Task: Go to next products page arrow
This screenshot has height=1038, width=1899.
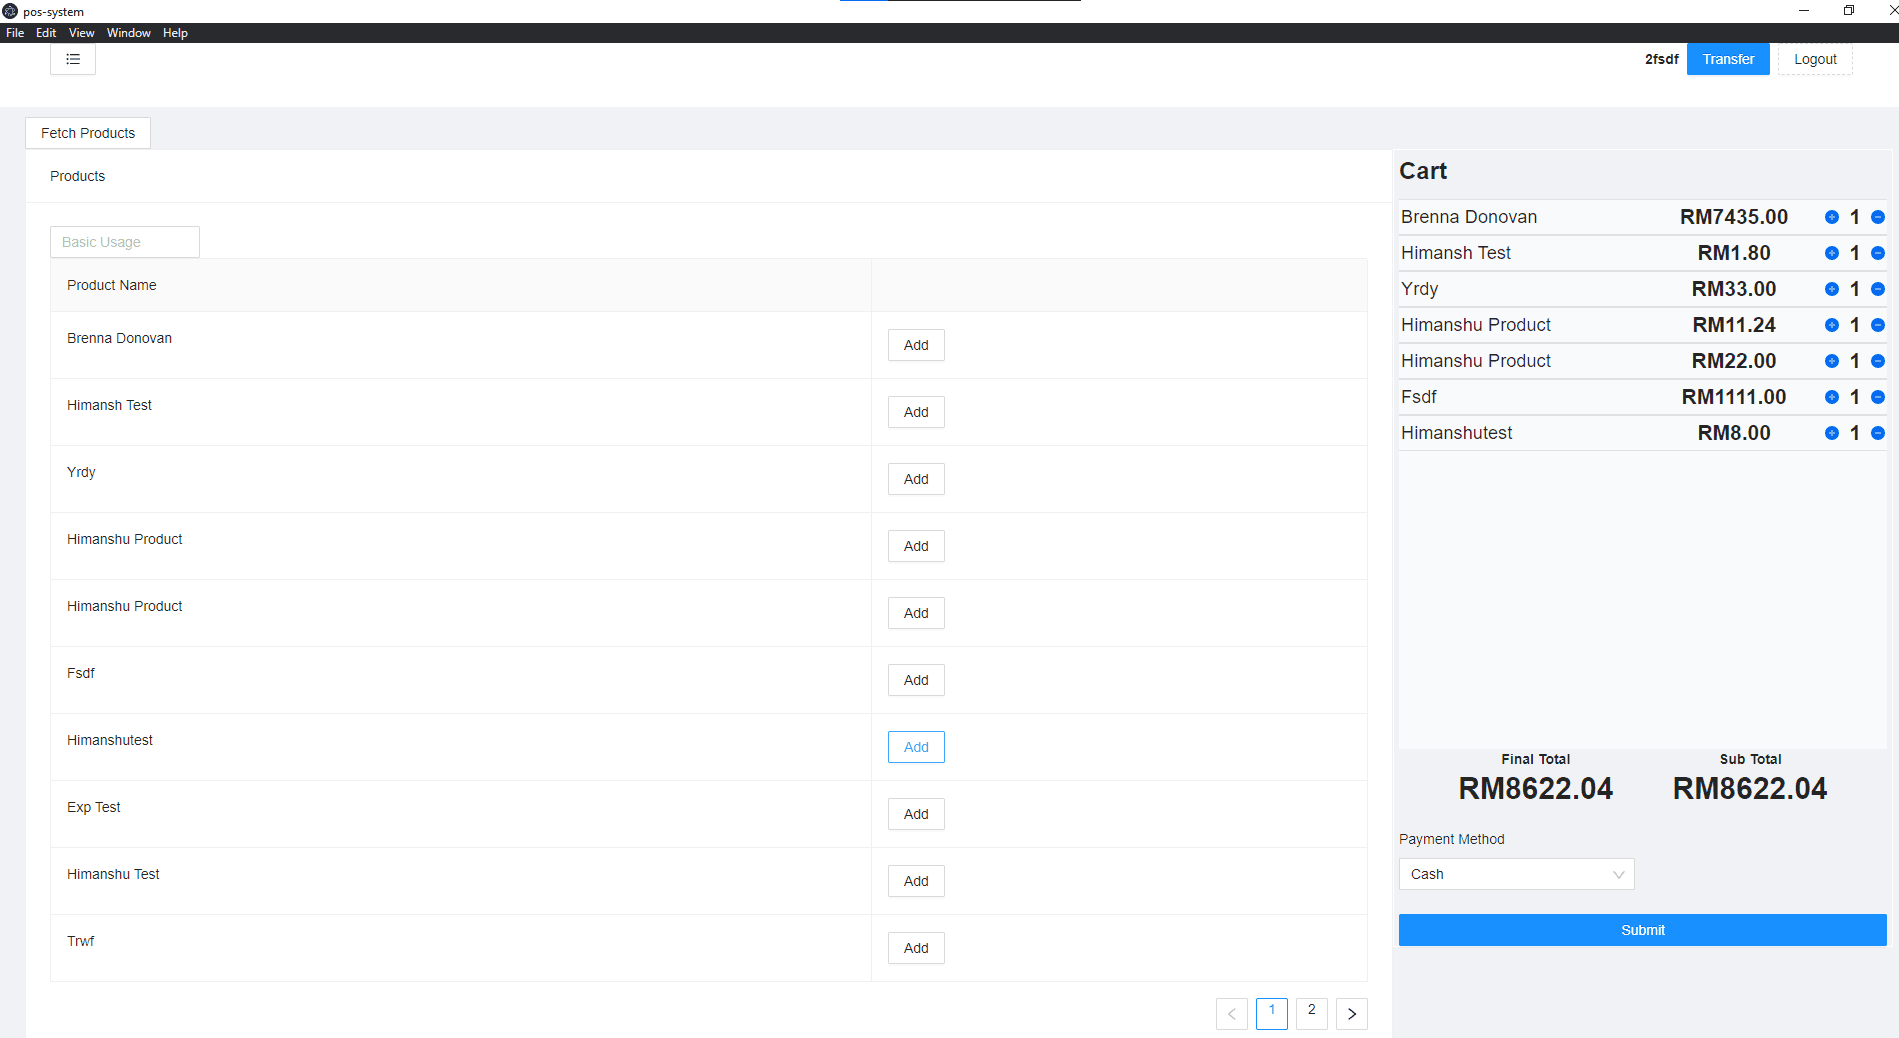Action: click(1351, 1013)
